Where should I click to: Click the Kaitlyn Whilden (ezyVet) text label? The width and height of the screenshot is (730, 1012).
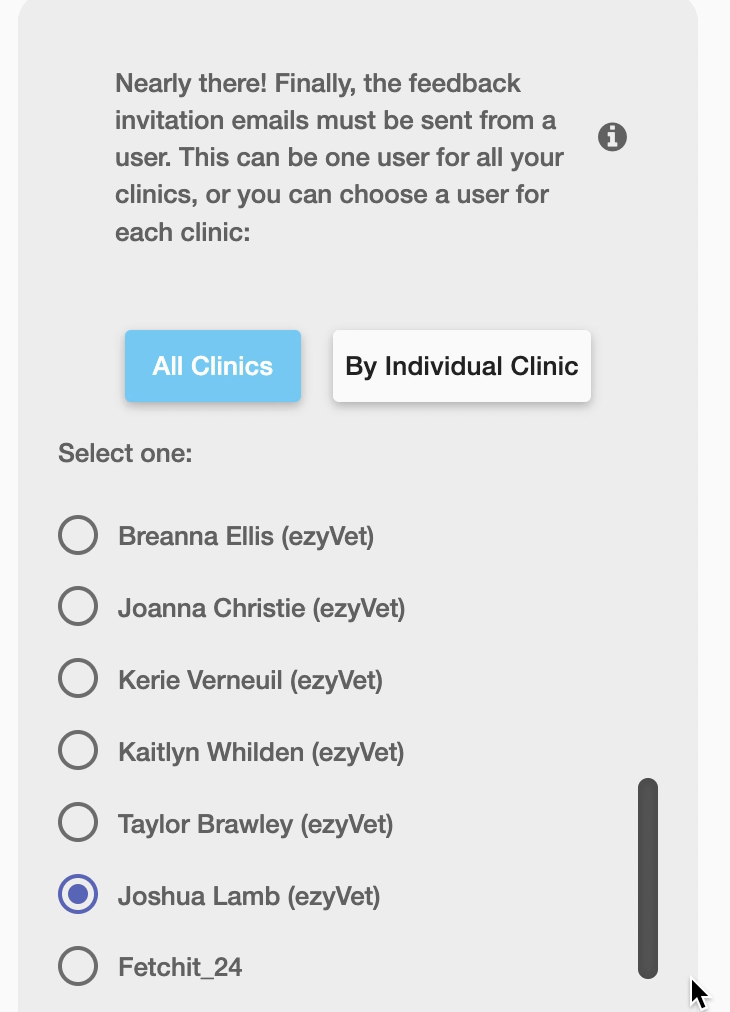pos(261,752)
